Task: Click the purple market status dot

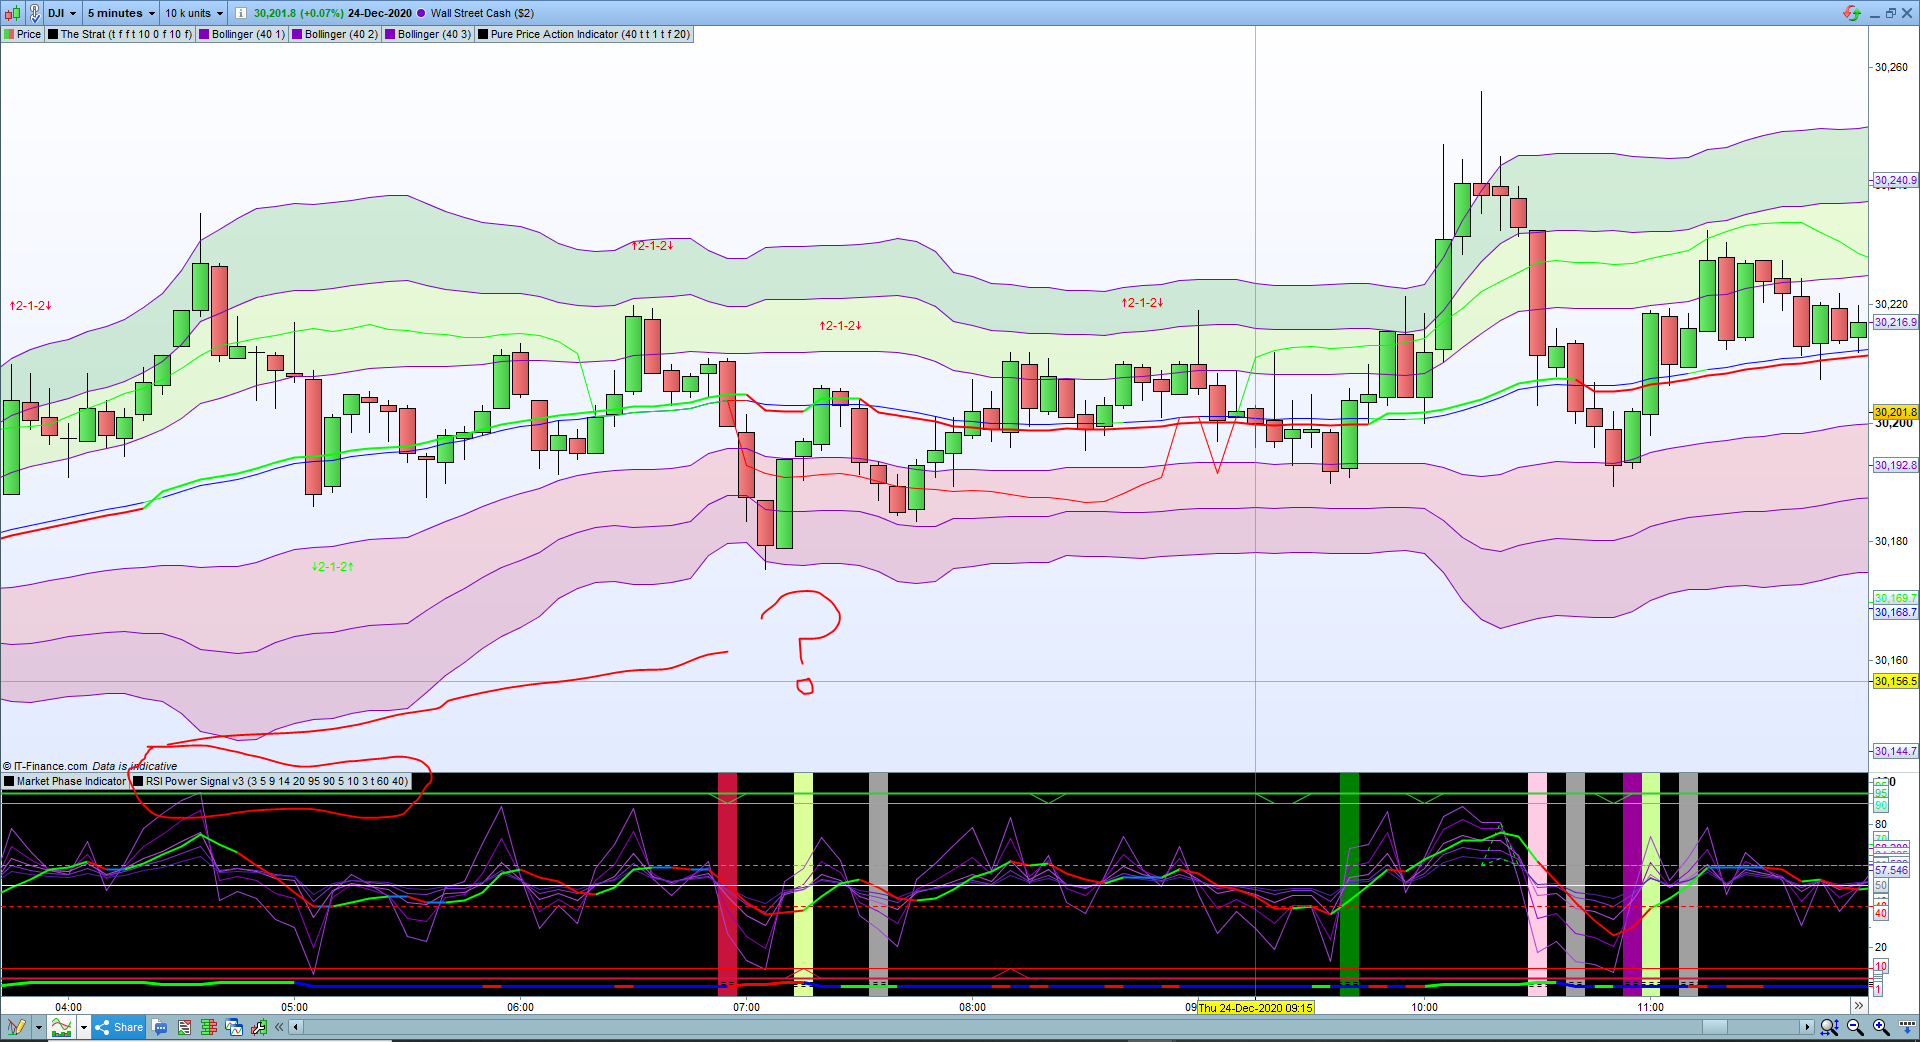Action: [x=421, y=13]
